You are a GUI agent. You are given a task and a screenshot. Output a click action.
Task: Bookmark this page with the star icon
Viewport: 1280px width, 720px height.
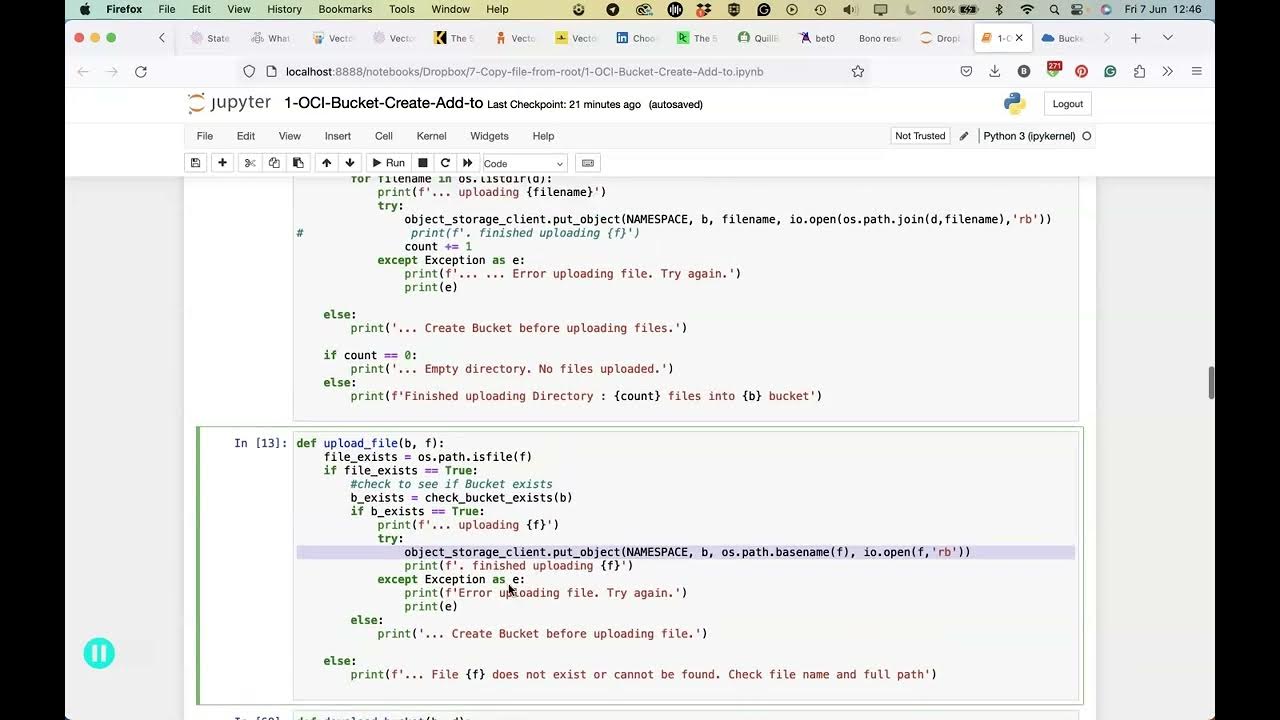pyautogui.click(x=858, y=71)
